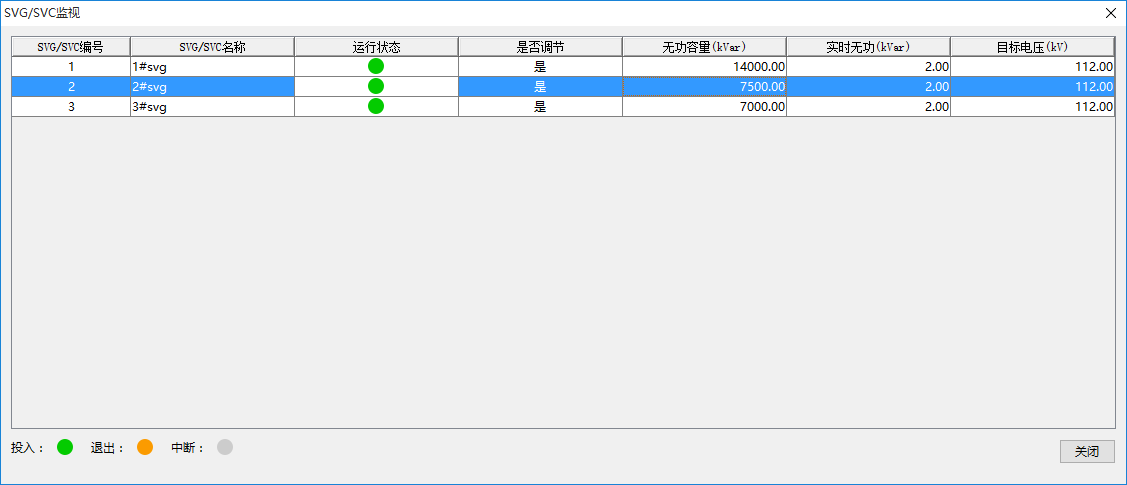Click the 是否调节 column header
Viewport: 1127px width, 485px height.
pyautogui.click(x=540, y=47)
